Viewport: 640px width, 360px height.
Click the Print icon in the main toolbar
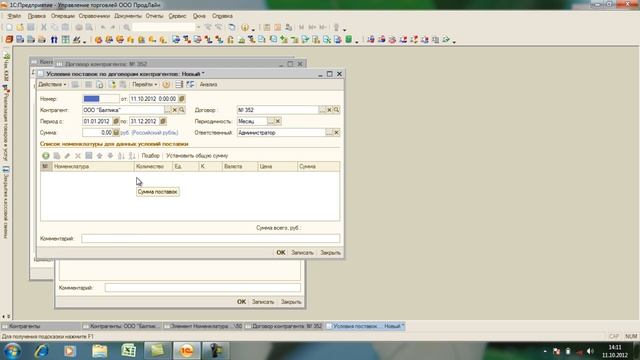tap(79, 27)
